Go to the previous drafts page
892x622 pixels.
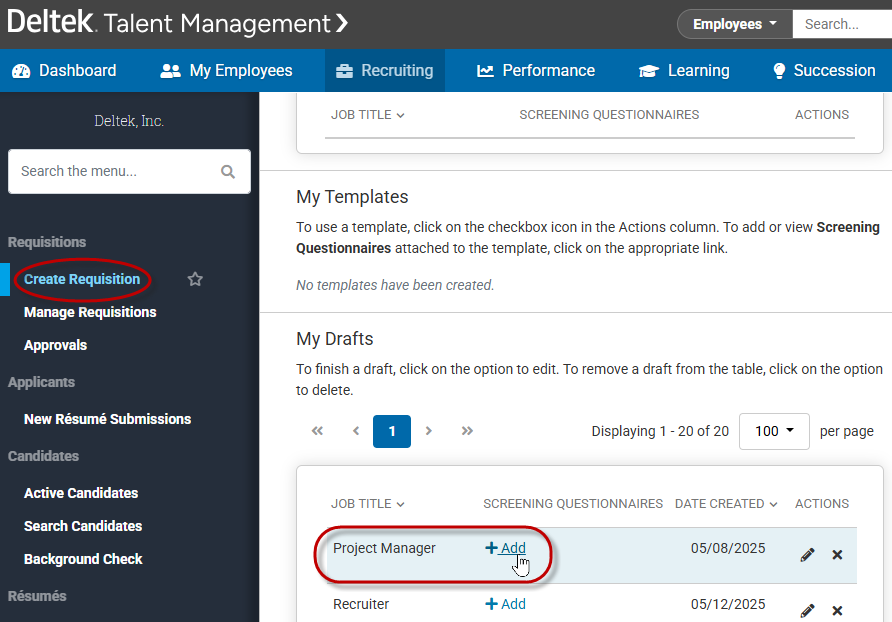(x=356, y=431)
